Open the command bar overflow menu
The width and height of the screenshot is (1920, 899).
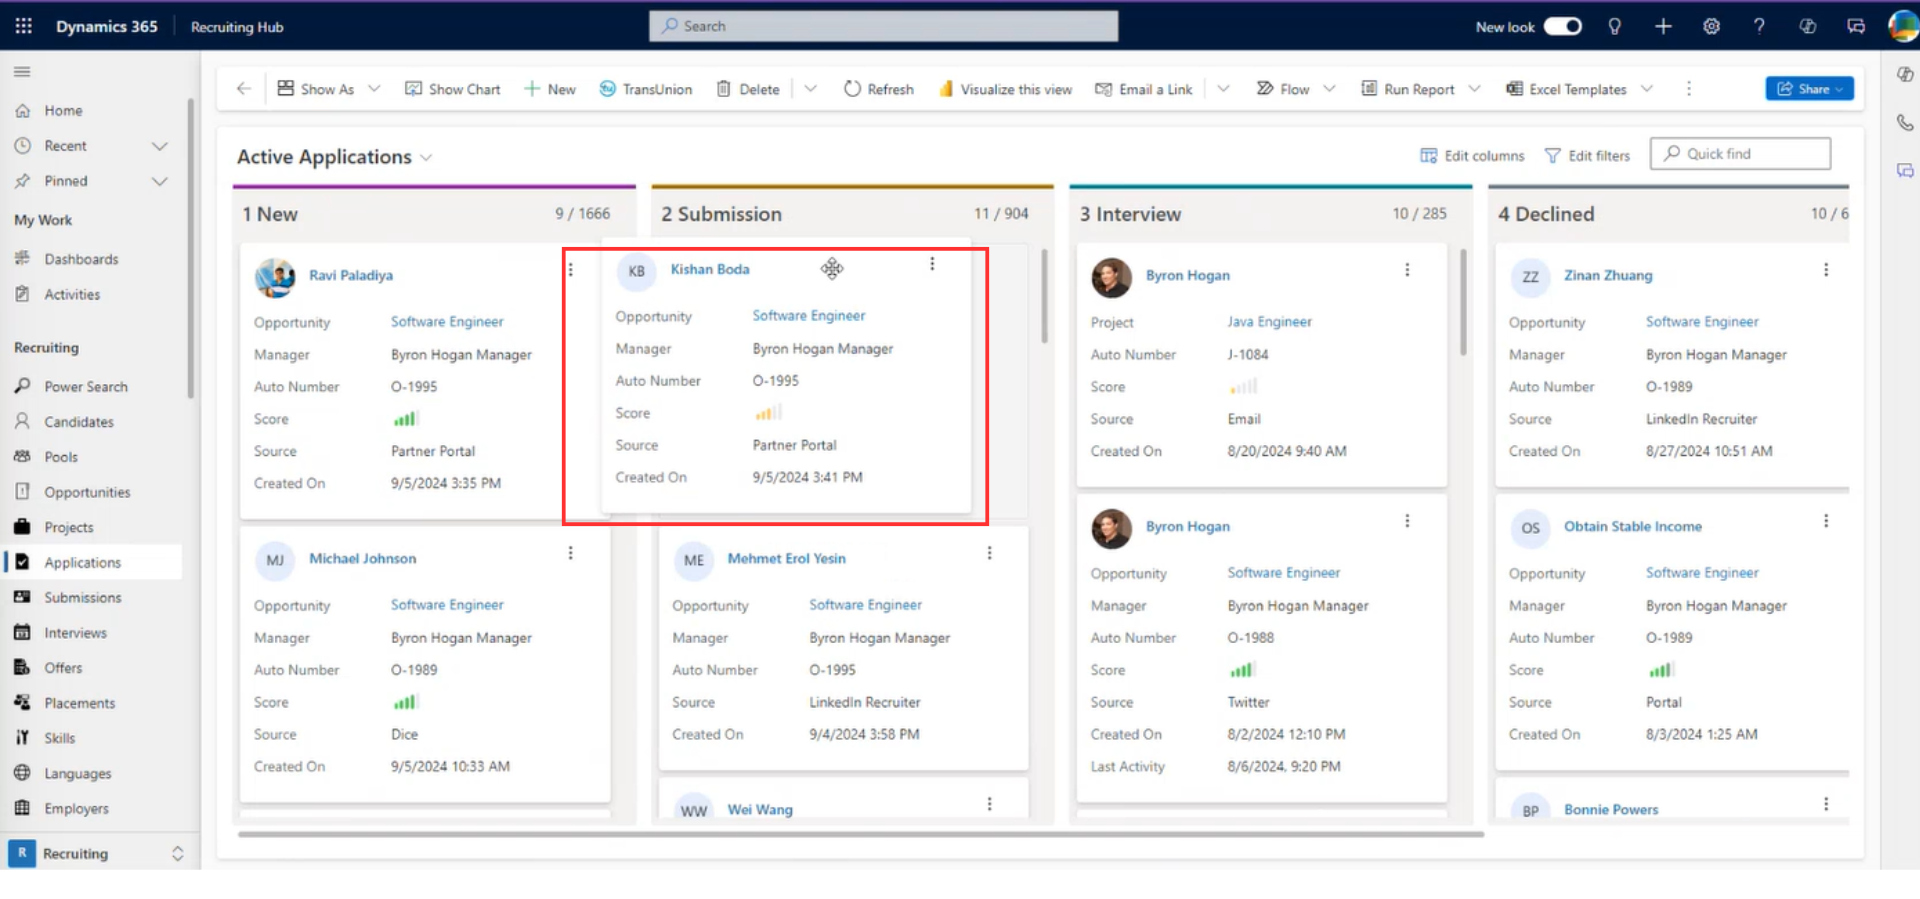tap(1689, 89)
